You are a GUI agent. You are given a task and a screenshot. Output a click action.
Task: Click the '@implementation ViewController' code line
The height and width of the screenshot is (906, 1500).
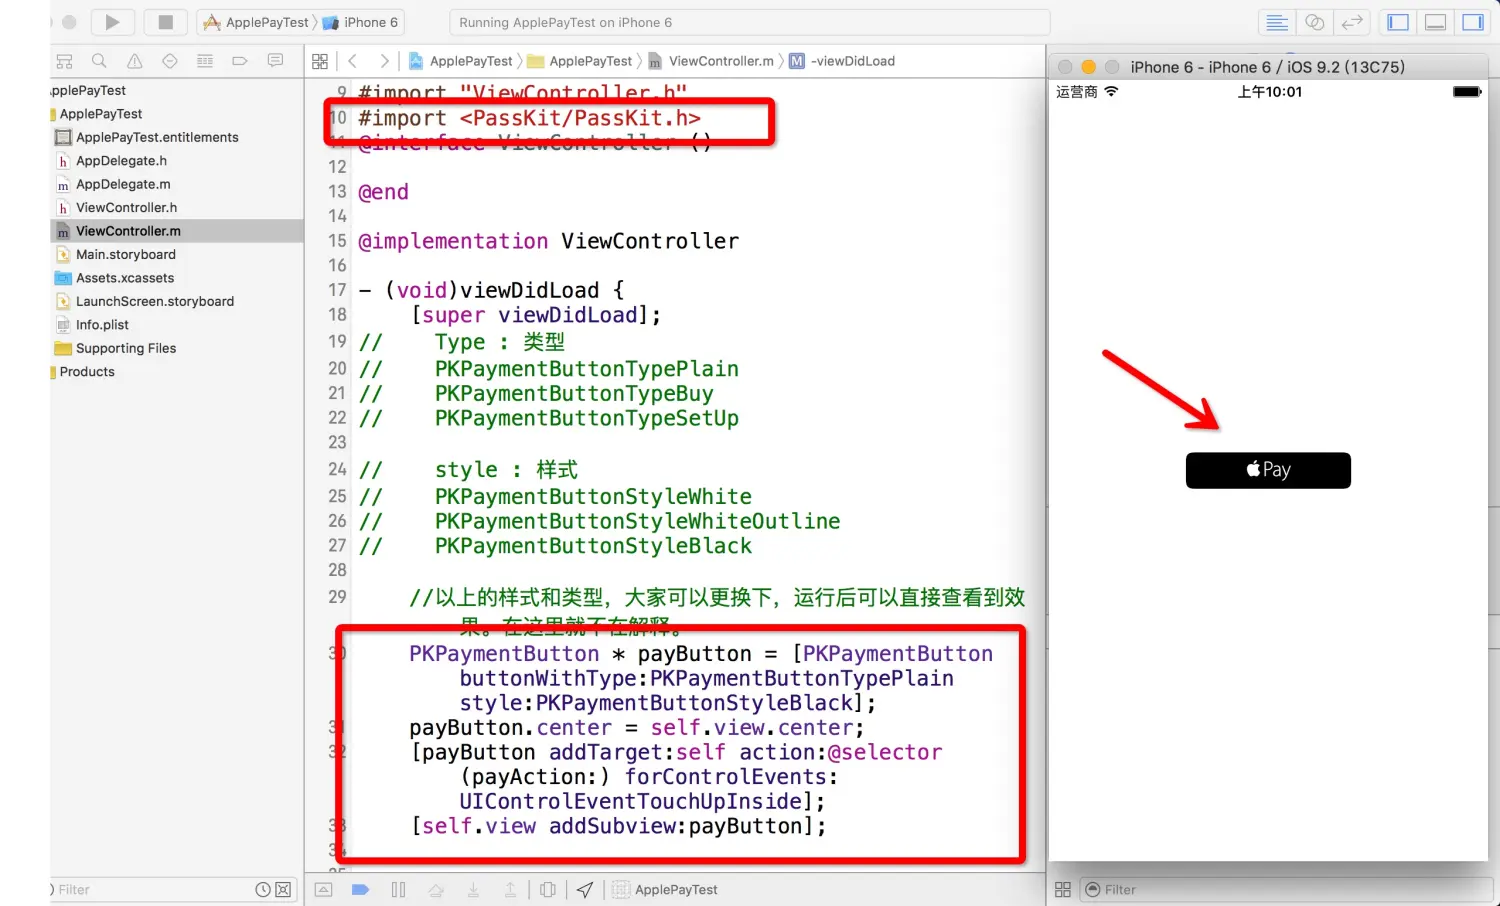pos(548,241)
